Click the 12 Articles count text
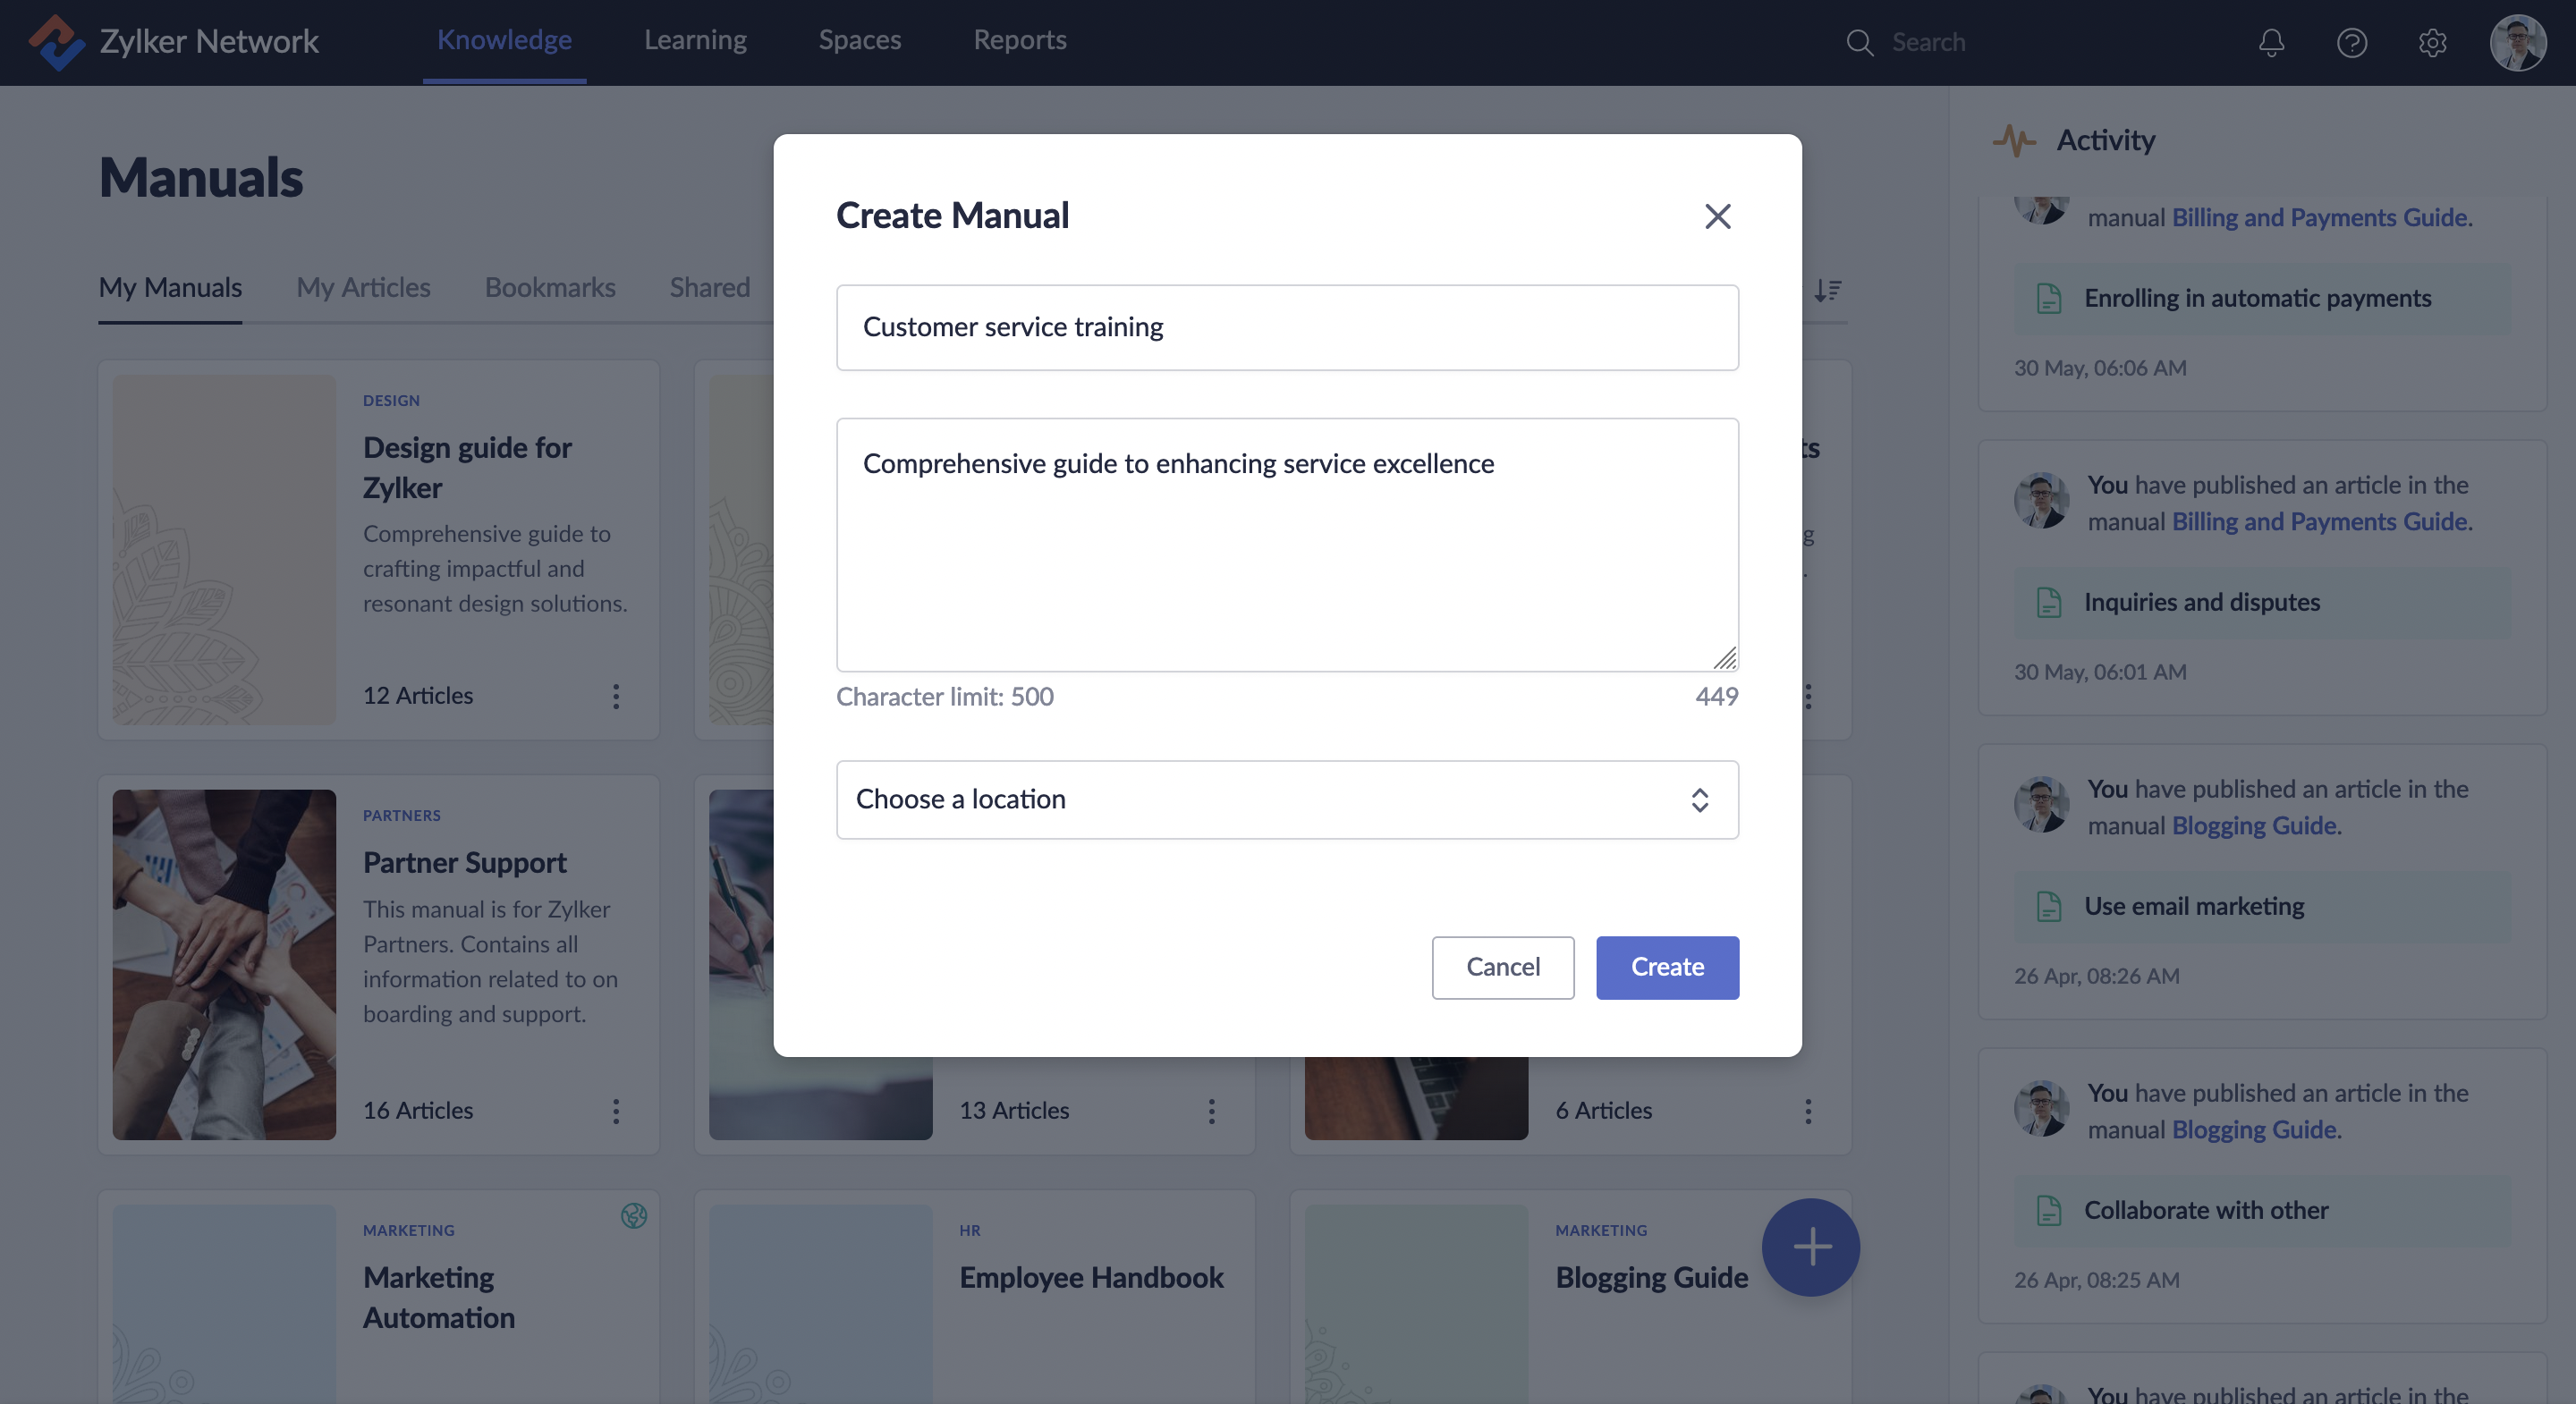Image resolution: width=2576 pixels, height=1404 pixels. pos(417,696)
